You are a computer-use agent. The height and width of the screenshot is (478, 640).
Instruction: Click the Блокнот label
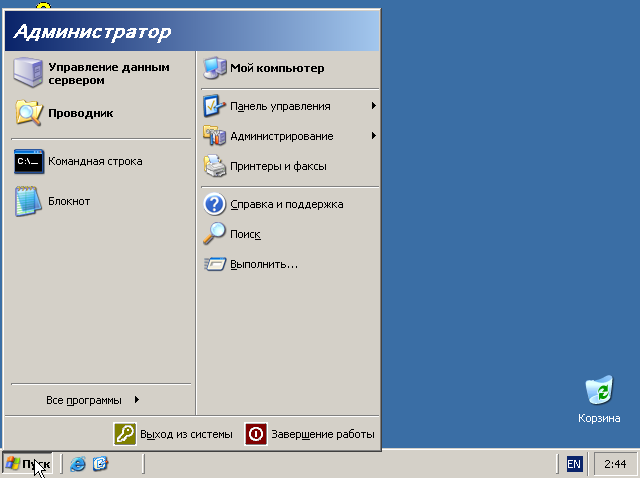tap(69, 201)
